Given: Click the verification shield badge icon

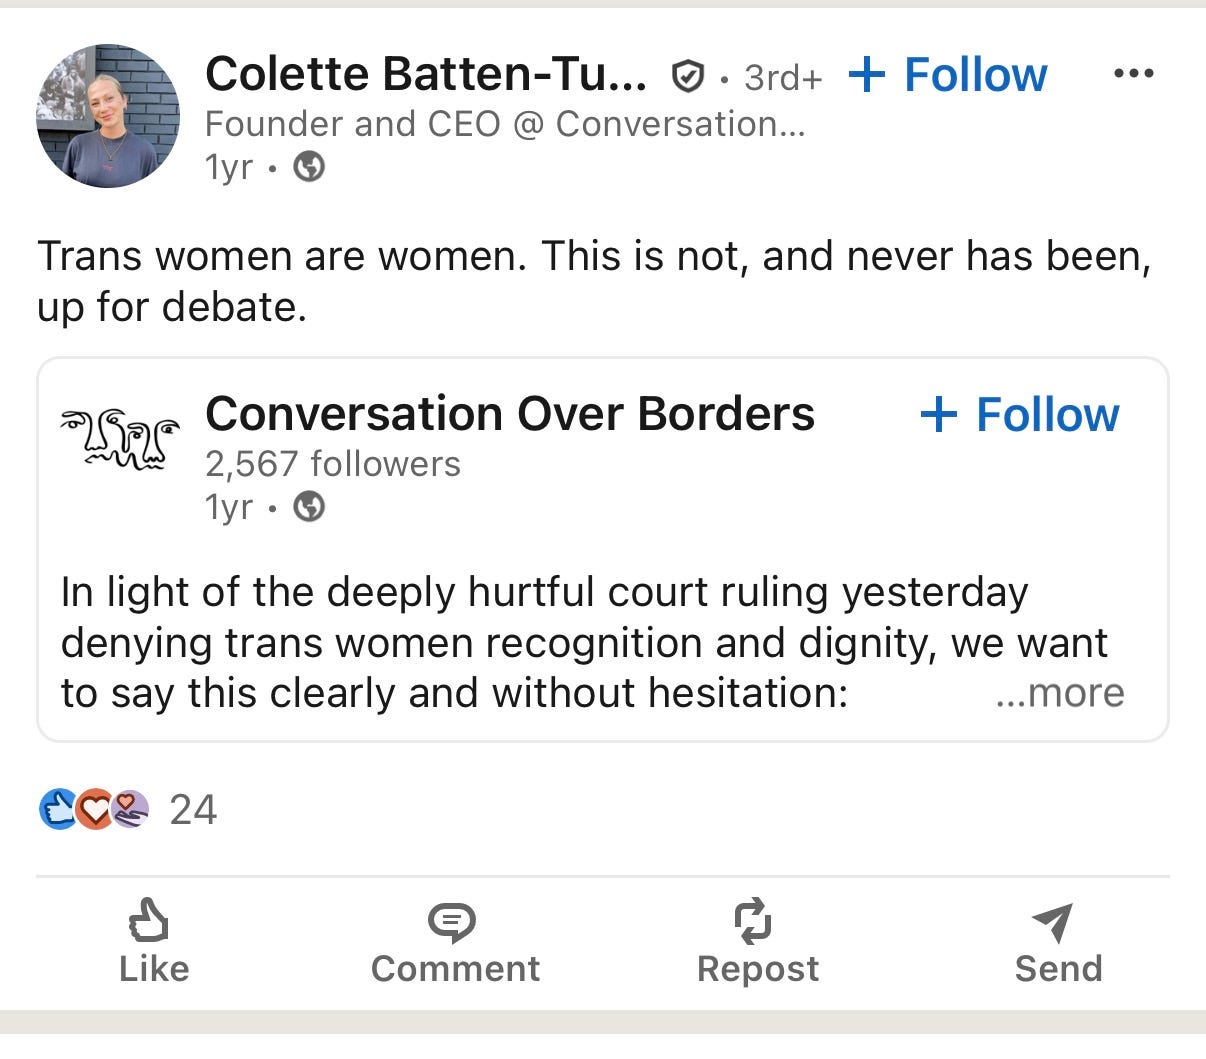Looking at the screenshot, I should [x=687, y=76].
